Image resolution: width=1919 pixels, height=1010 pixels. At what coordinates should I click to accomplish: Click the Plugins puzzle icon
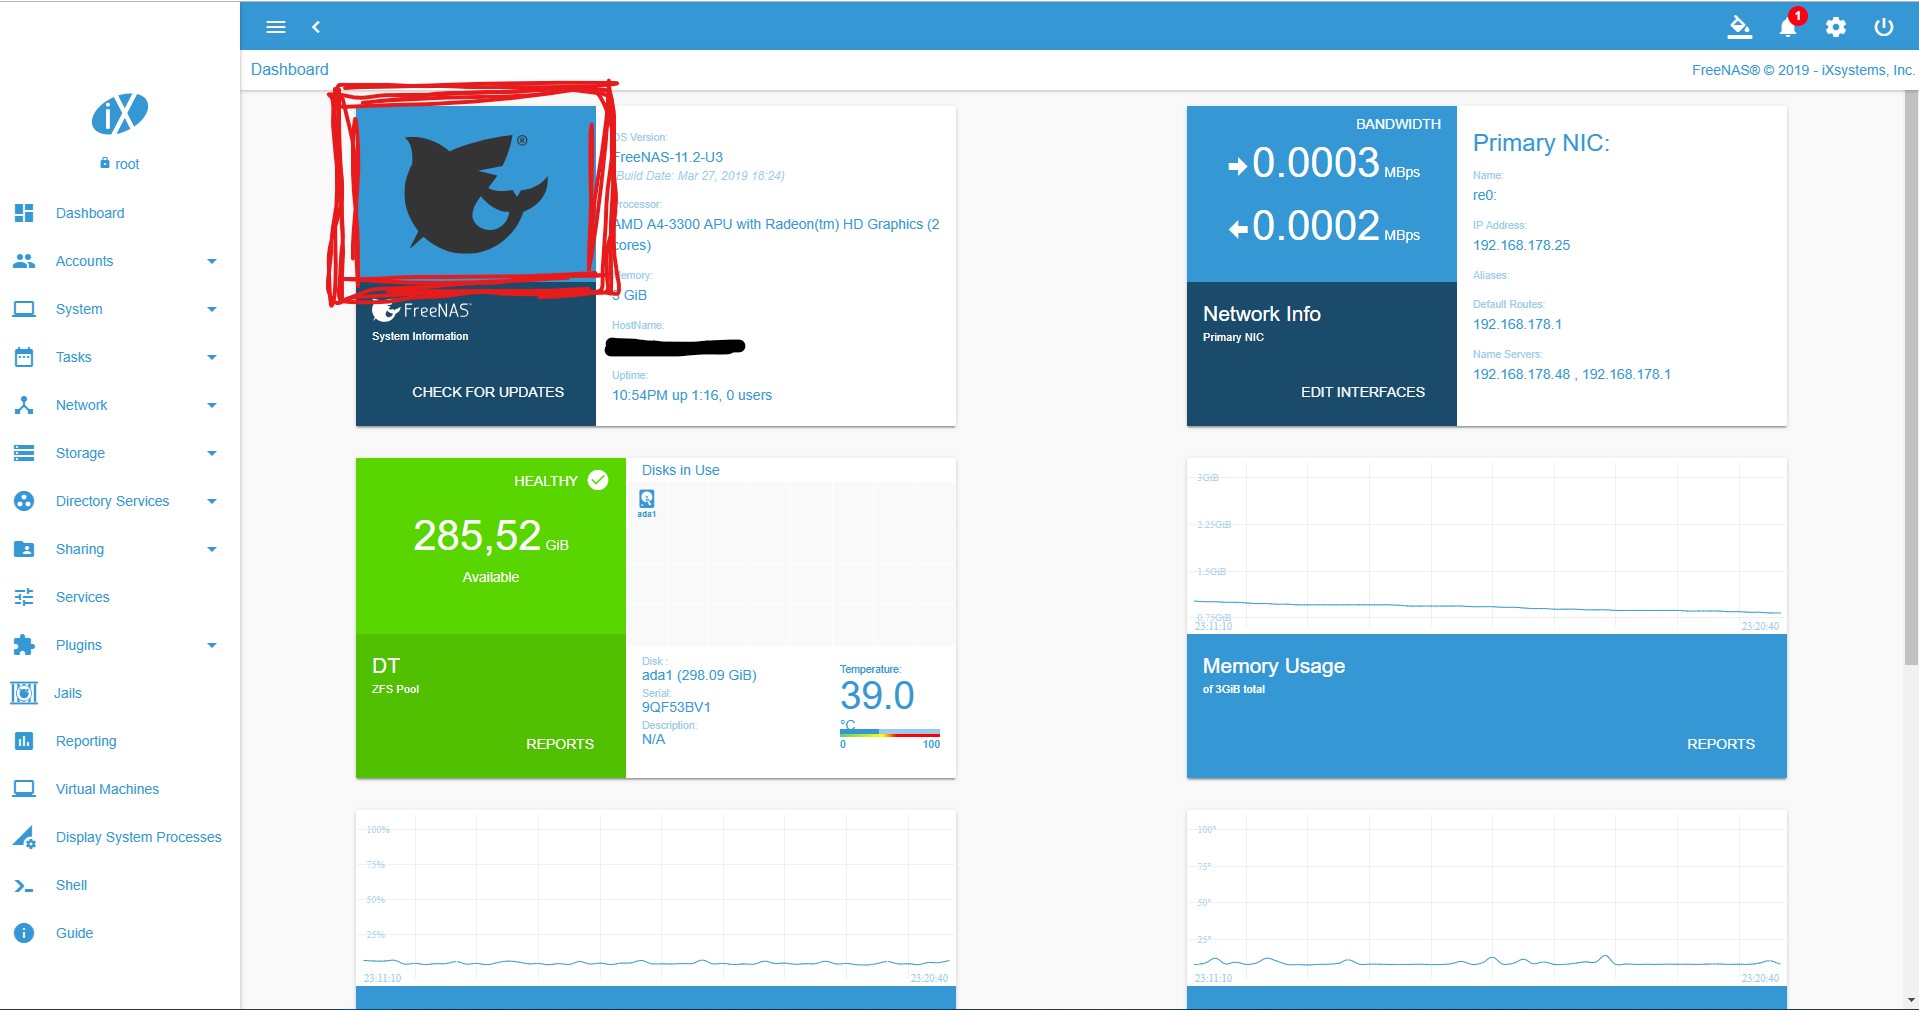pyautogui.click(x=24, y=645)
